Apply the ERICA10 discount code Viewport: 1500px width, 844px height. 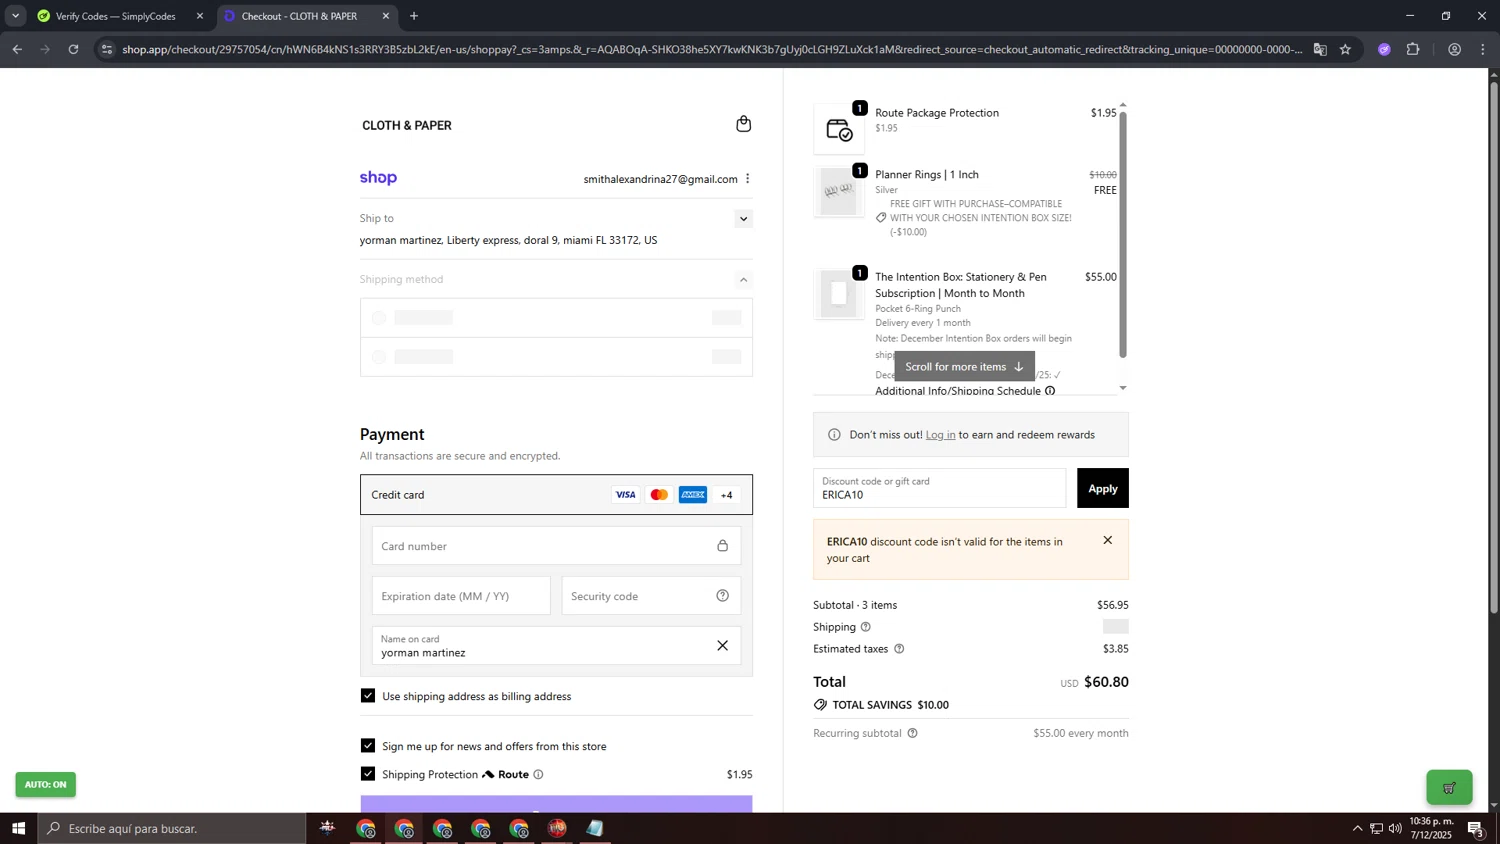click(1102, 488)
